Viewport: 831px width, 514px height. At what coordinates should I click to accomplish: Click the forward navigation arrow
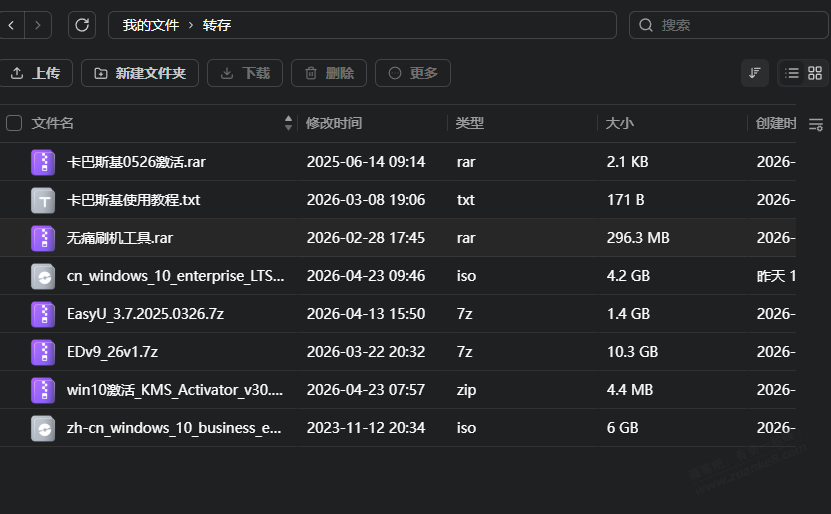pos(38,25)
